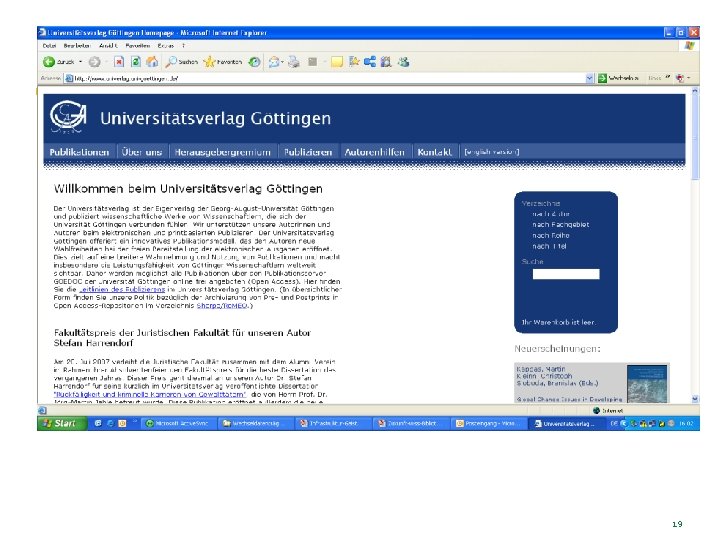Click the vertical scrollbar thumb
The image size is (720, 540).
pyautogui.click(x=695, y=137)
